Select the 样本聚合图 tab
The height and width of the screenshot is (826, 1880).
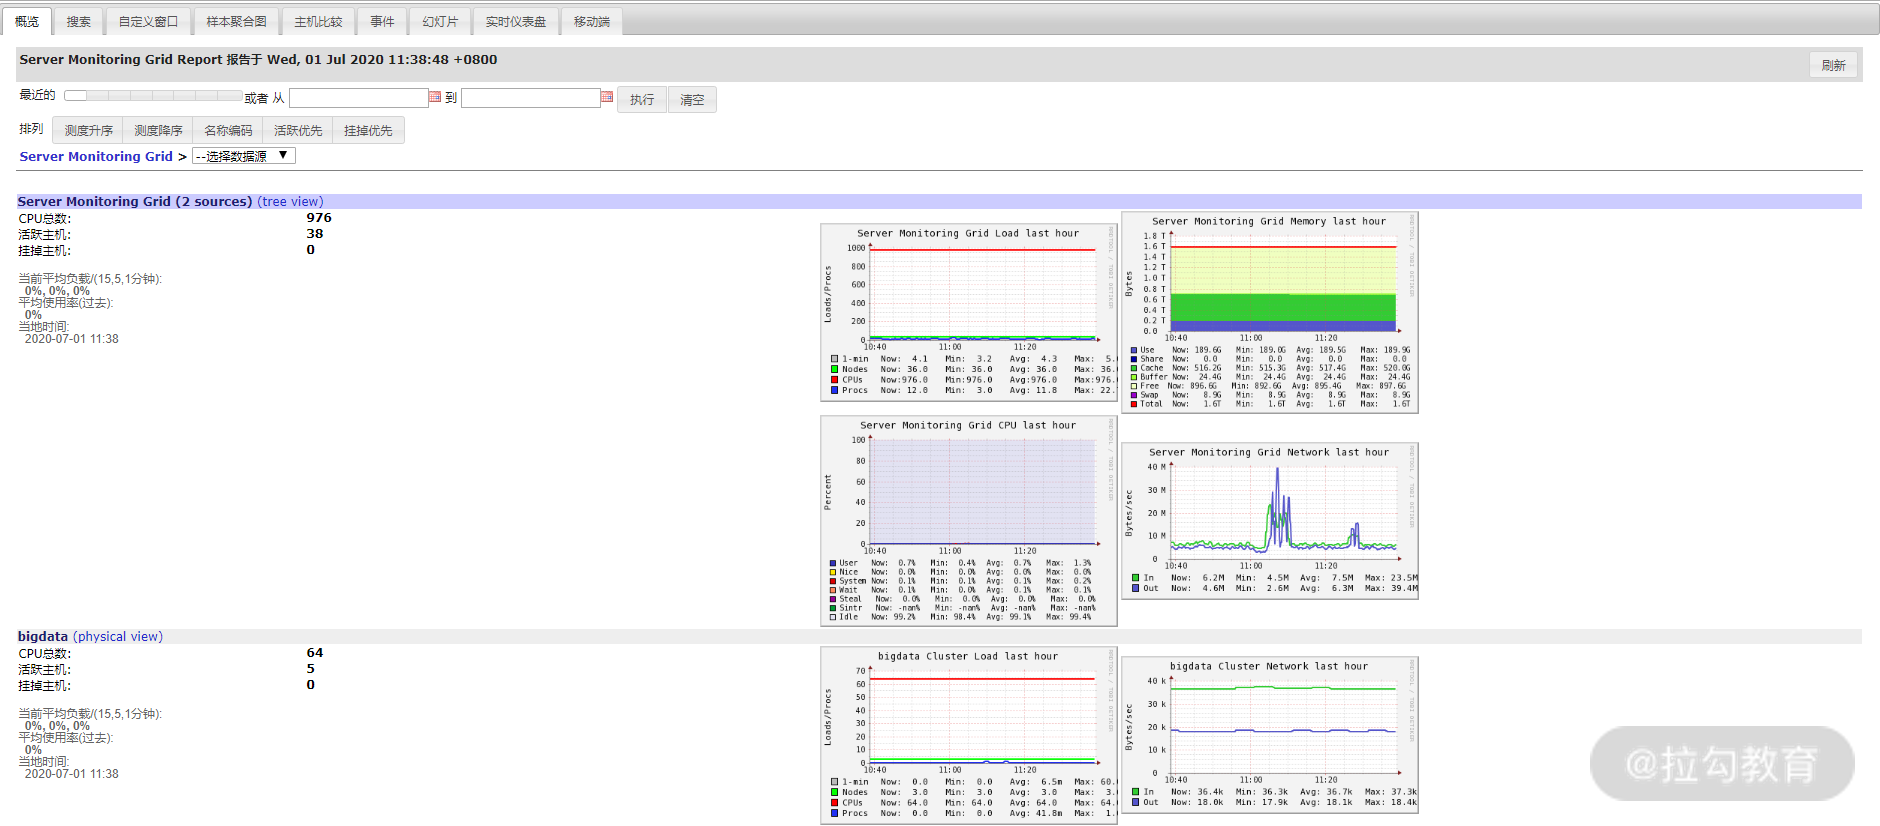(236, 21)
